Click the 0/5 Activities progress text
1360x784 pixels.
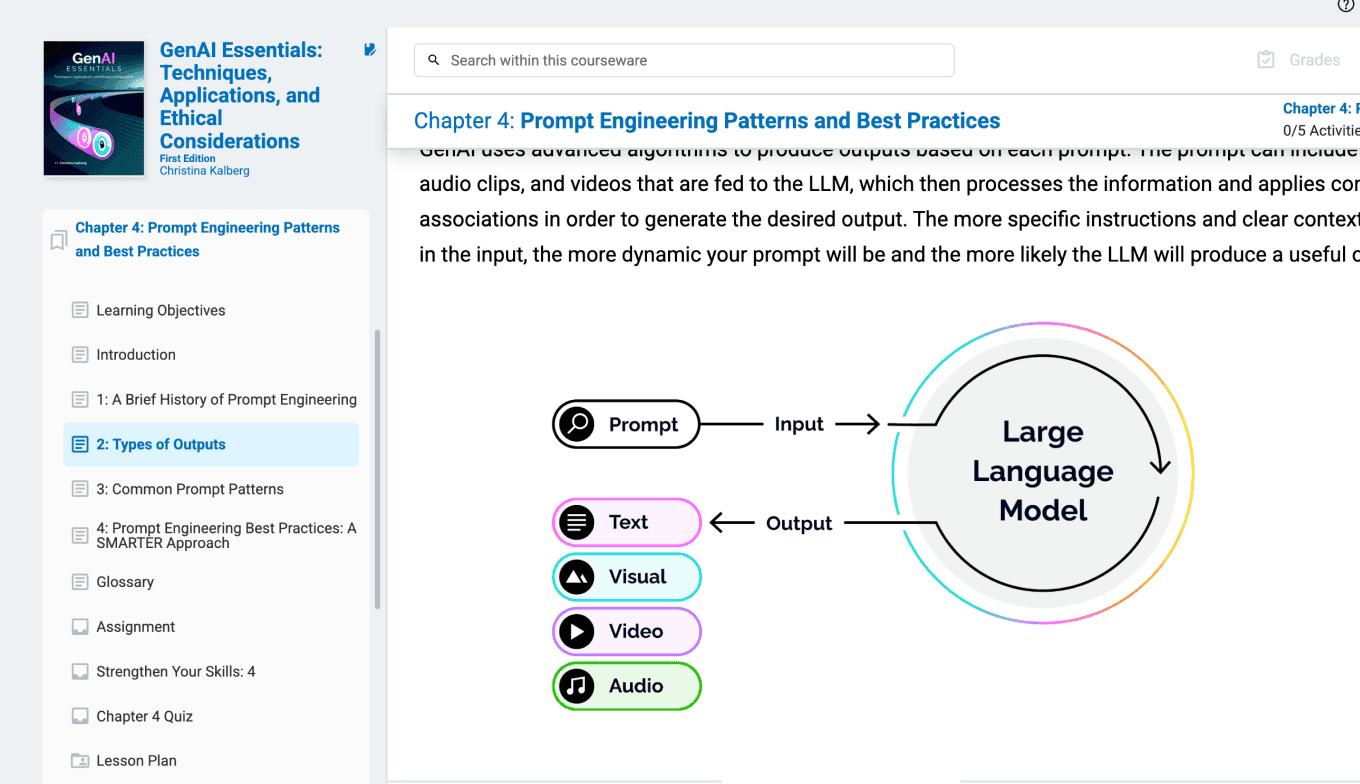(1321, 131)
